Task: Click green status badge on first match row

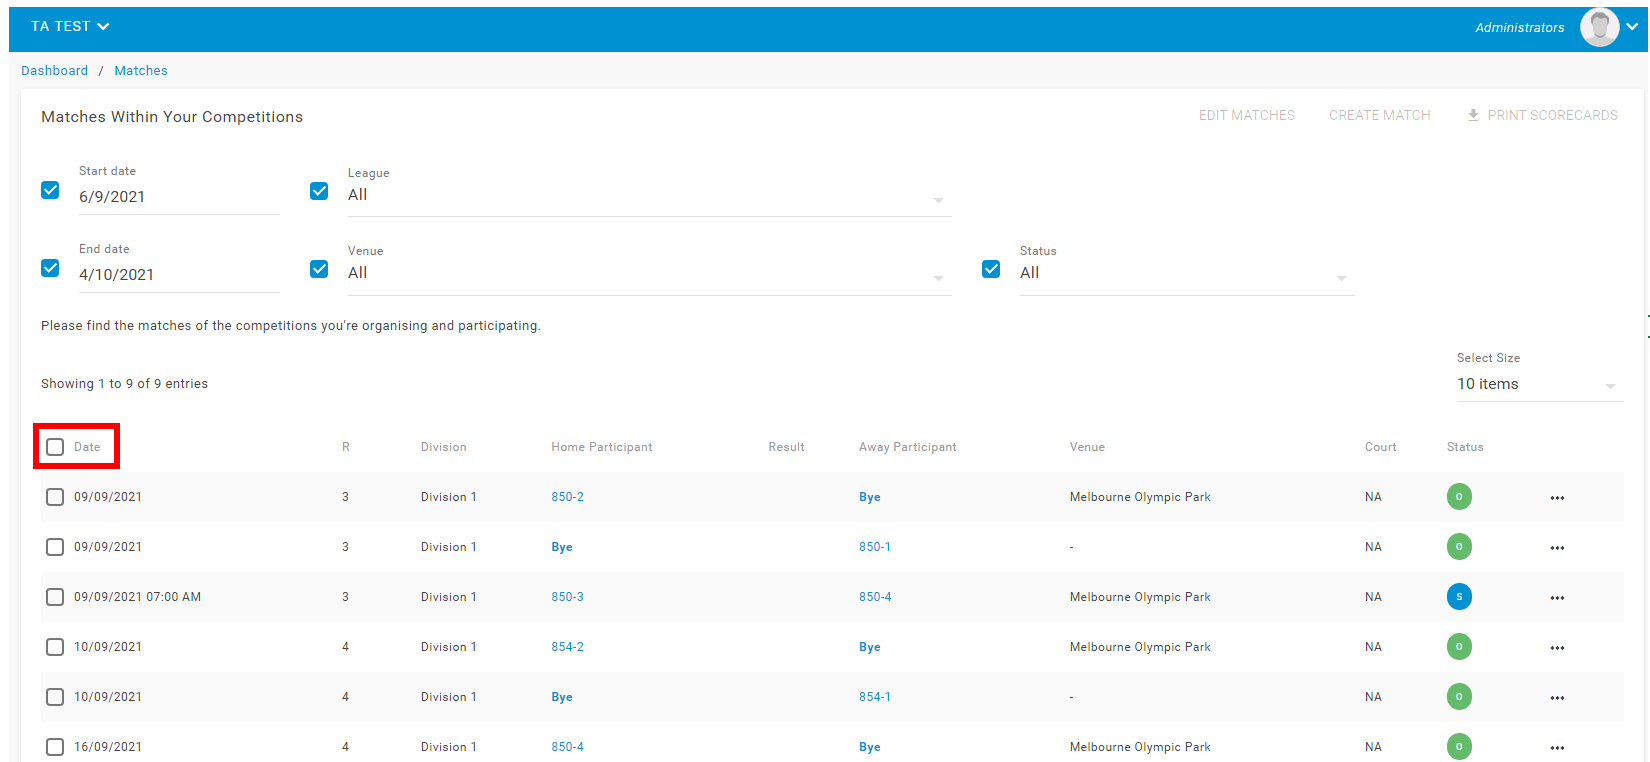Action: tap(1459, 497)
